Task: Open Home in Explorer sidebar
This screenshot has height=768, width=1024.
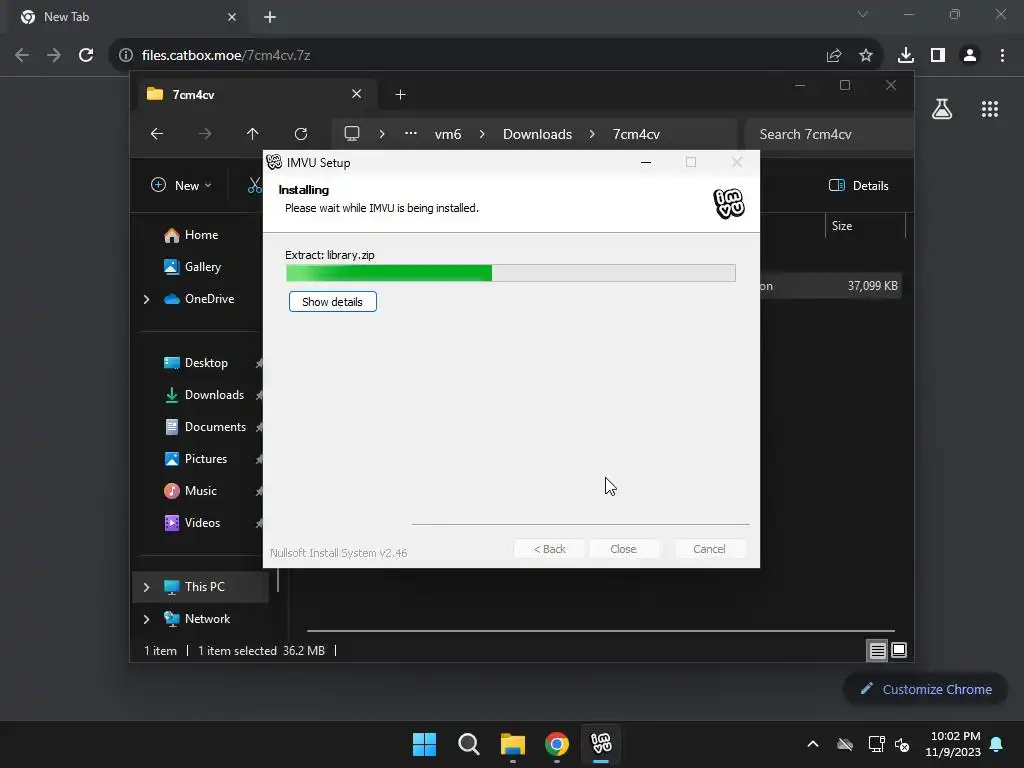Action: point(201,235)
